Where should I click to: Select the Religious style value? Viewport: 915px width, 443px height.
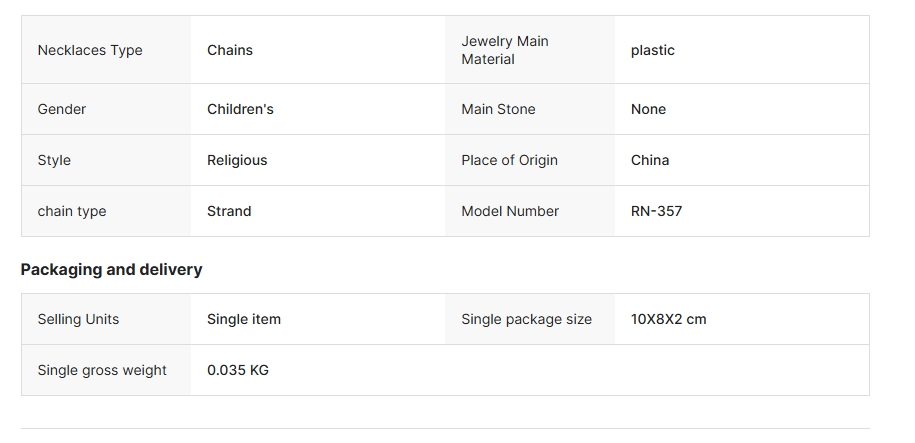pos(237,160)
